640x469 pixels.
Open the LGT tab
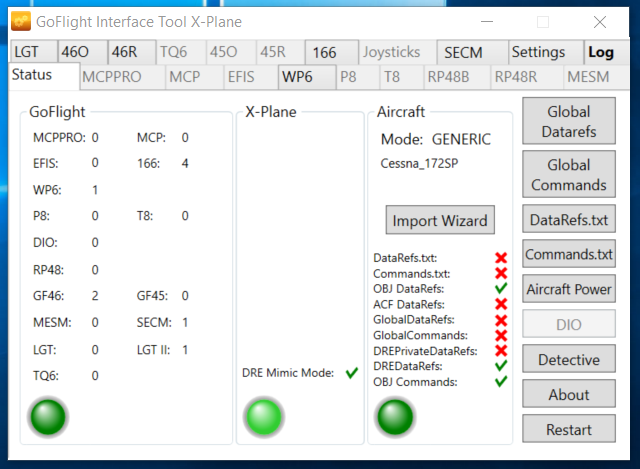(x=33, y=52)
